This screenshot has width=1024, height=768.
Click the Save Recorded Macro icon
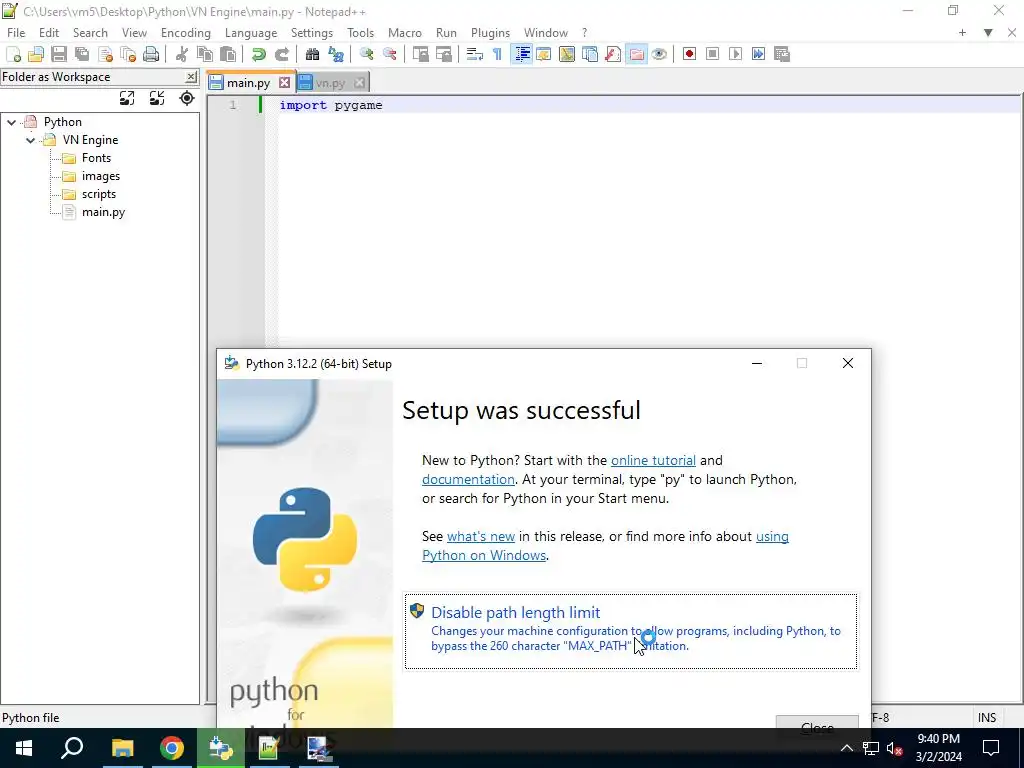(x=782, y=54)
